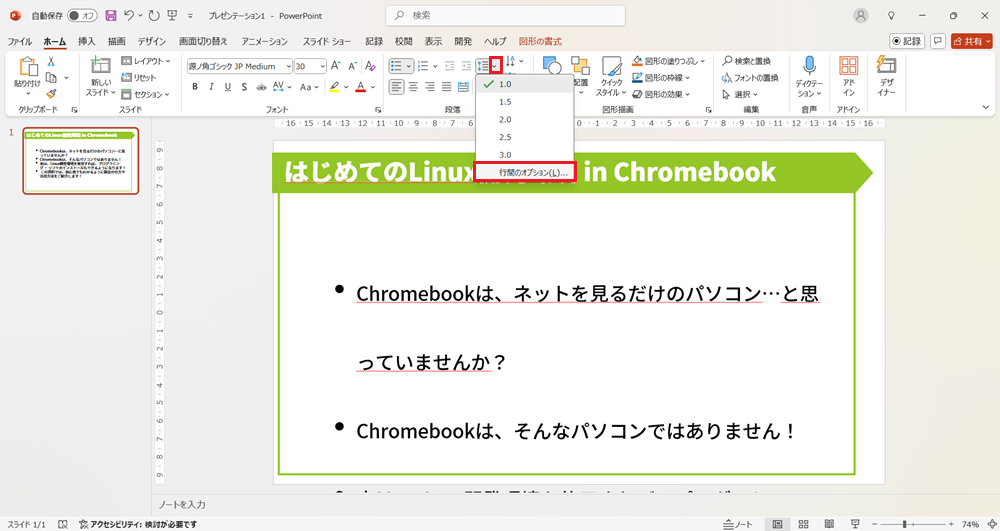
Task: Toggle the Notes (ノート) pane in status bar
Action: click(738, 524)
